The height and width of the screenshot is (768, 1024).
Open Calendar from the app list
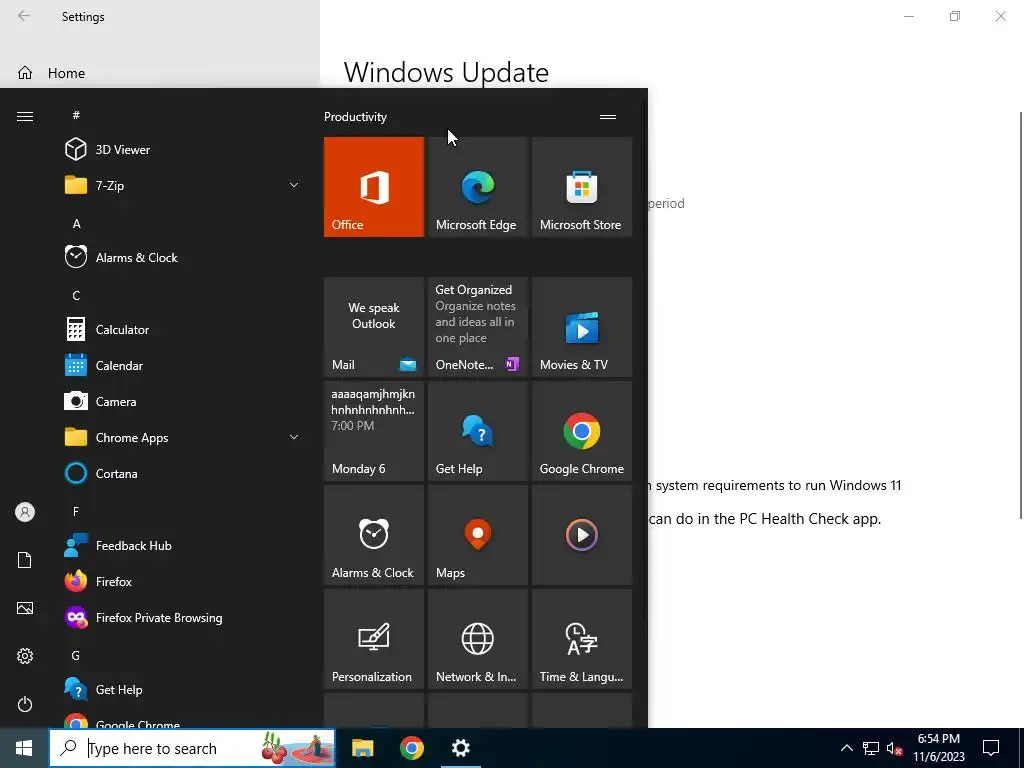183,366
